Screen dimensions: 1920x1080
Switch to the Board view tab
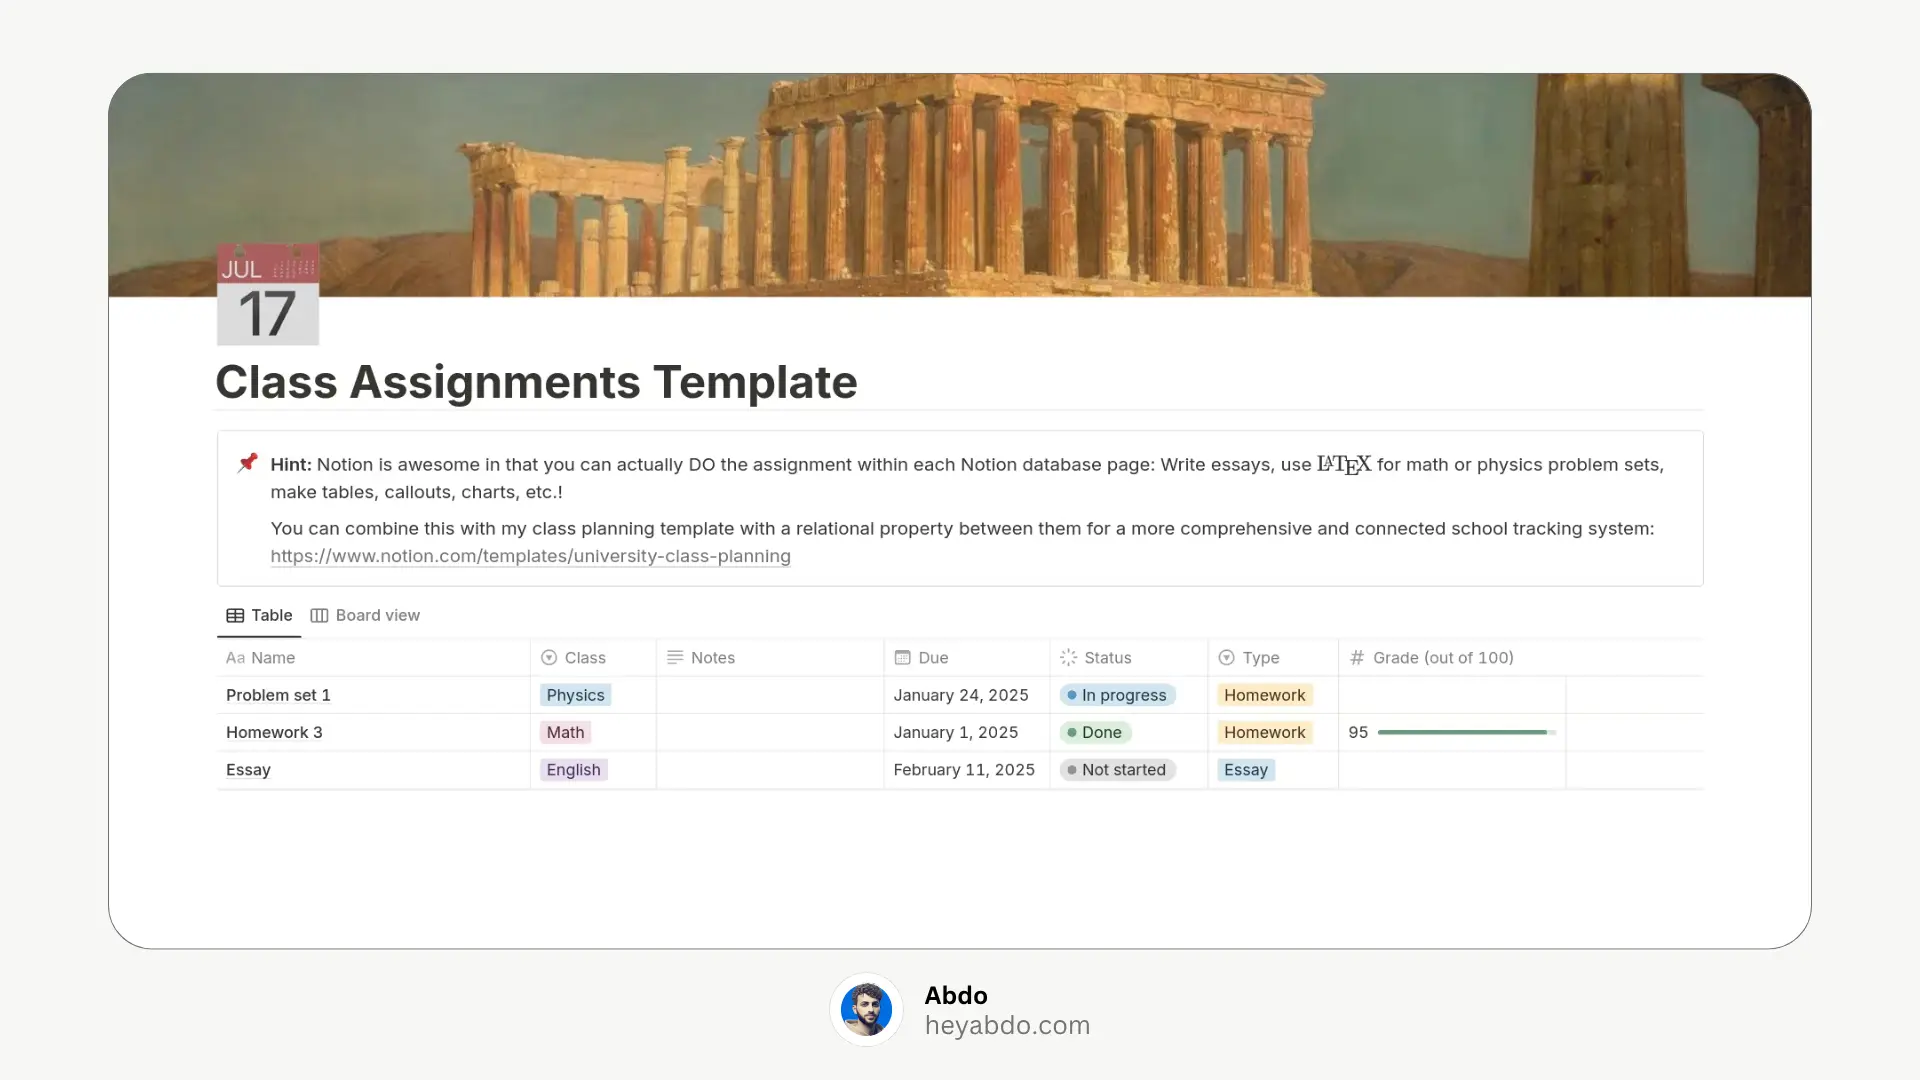tap(365, 616)
